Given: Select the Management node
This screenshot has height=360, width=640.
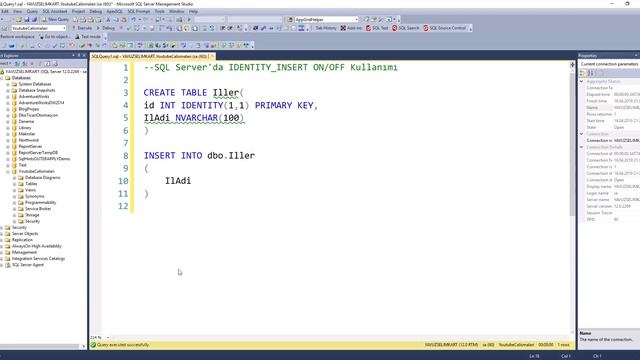Looking at the screenshot, I should [x=24, y=252].
